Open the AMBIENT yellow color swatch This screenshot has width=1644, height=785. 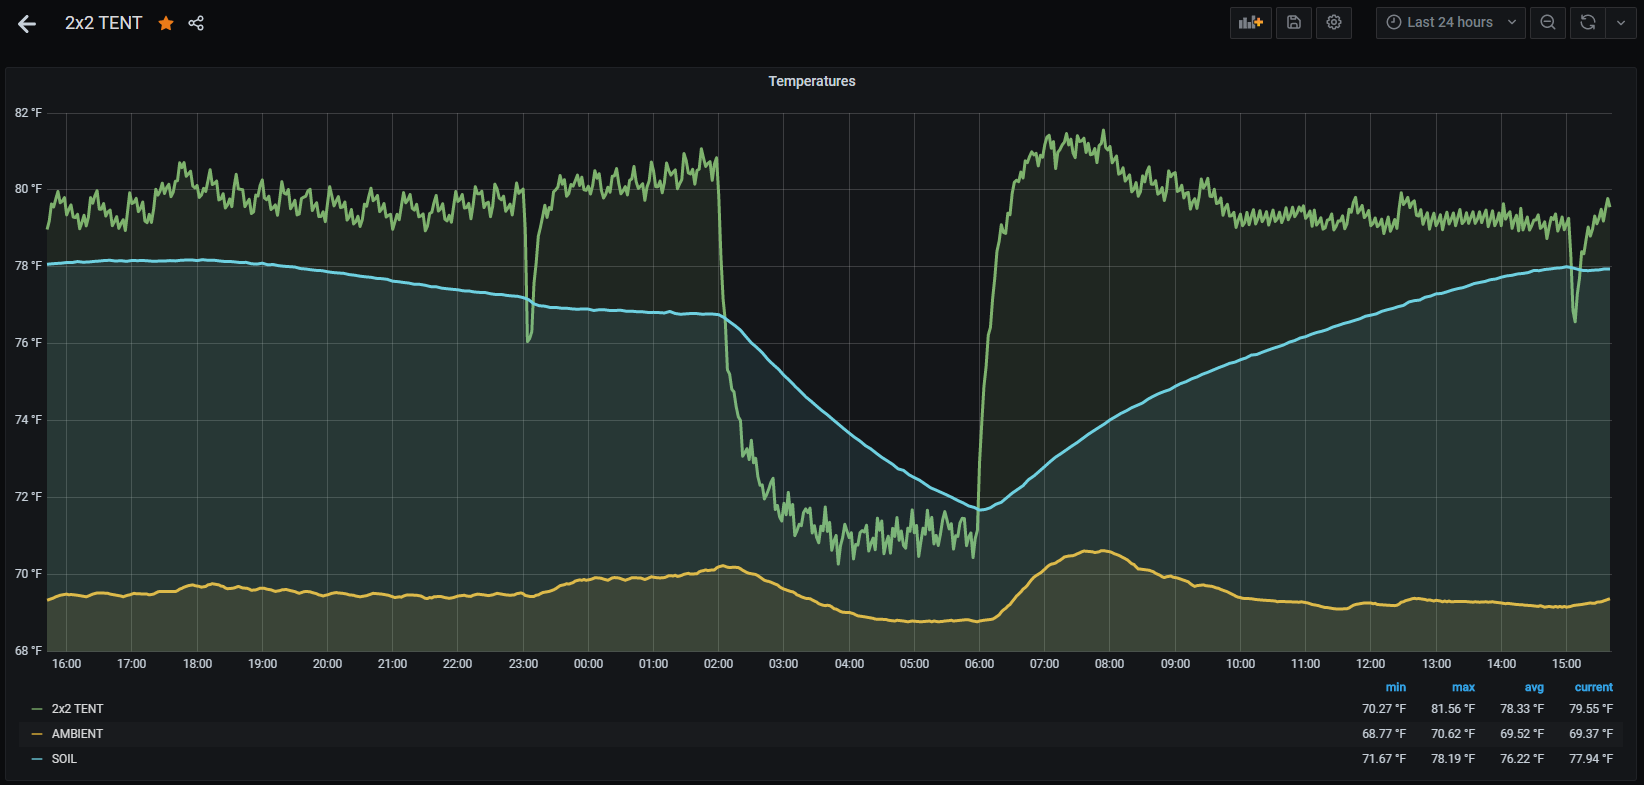point(37,734)
